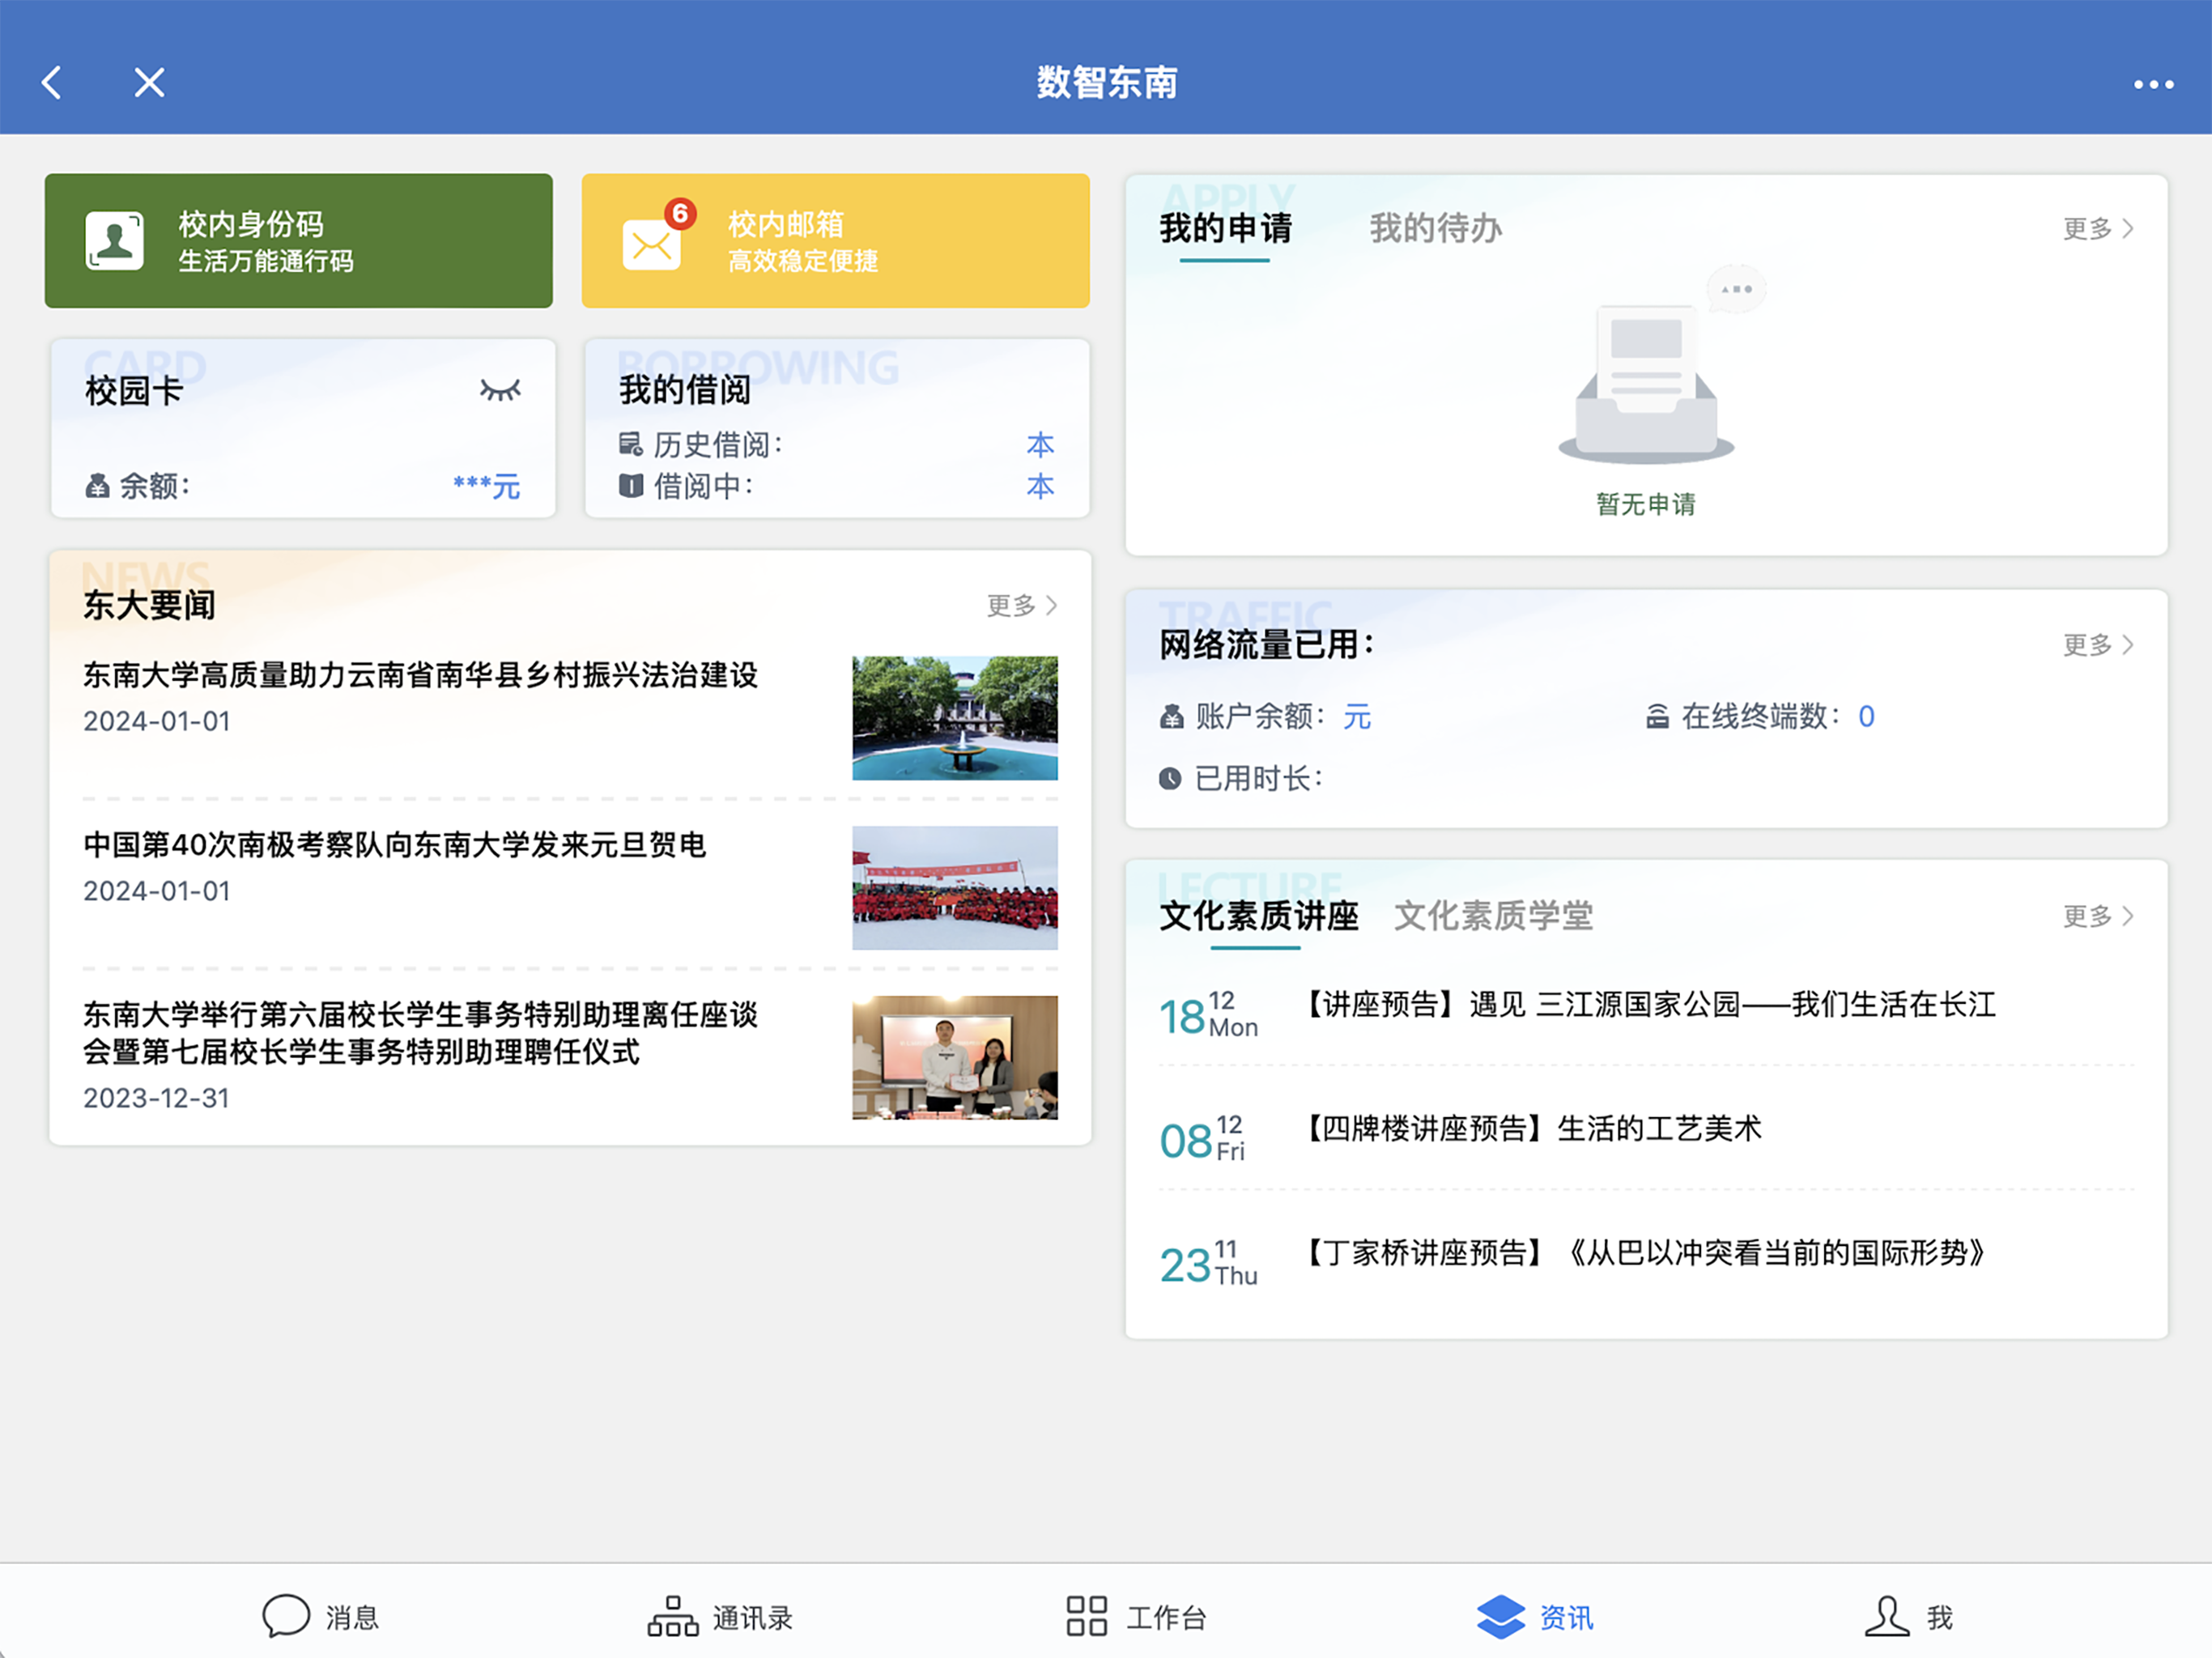Open the appointment ceremony photo thumbnail

click(x=954, y=1057)
